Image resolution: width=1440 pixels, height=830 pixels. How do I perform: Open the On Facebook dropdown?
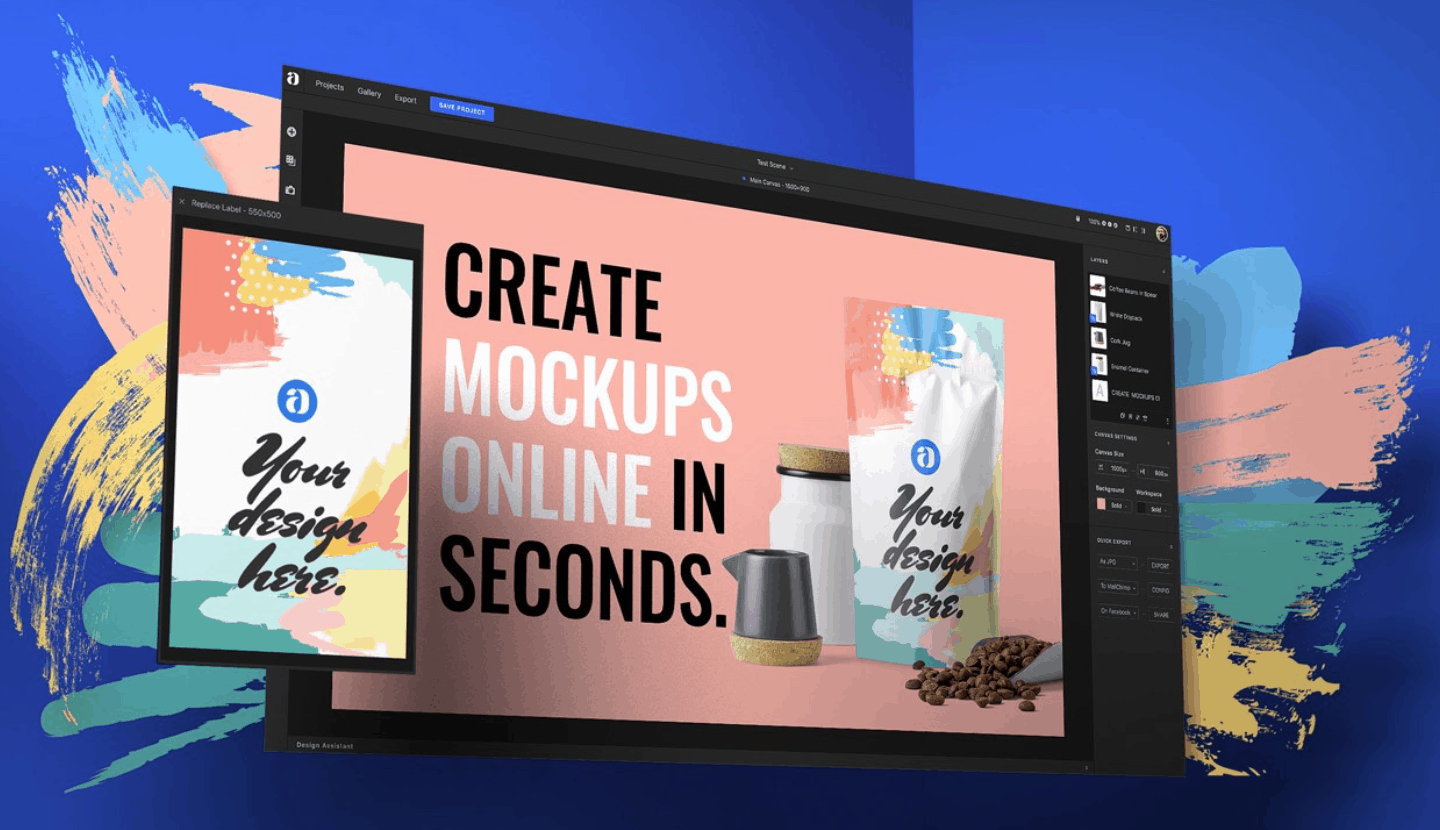coord(1119,611)
